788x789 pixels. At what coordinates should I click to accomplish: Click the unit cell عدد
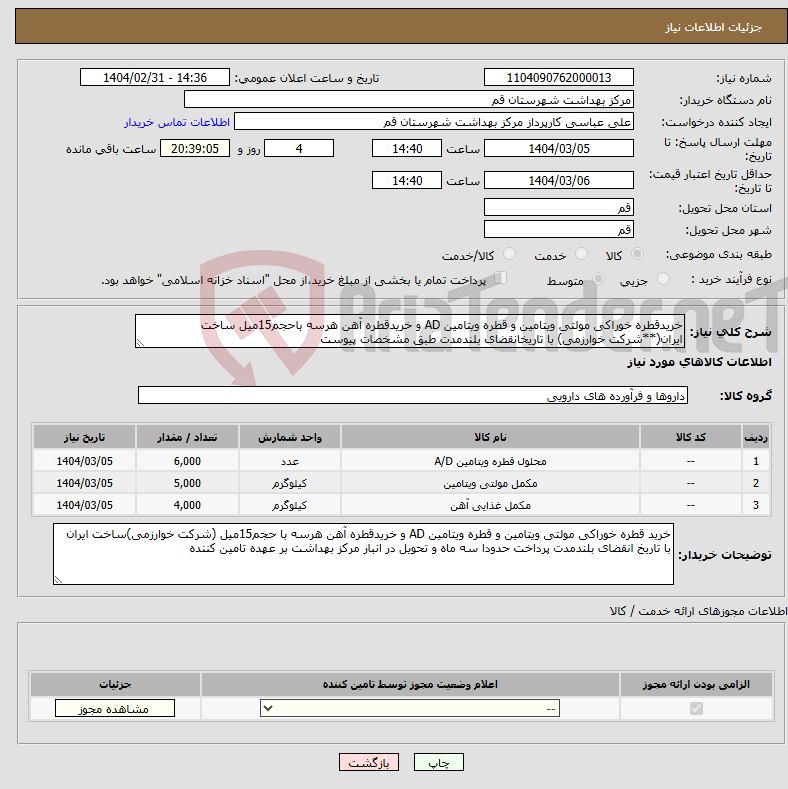(x=290, y=461)
